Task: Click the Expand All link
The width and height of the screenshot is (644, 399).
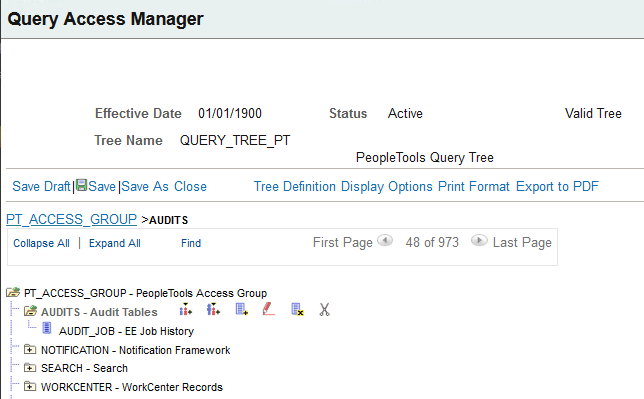Action: 115,243
